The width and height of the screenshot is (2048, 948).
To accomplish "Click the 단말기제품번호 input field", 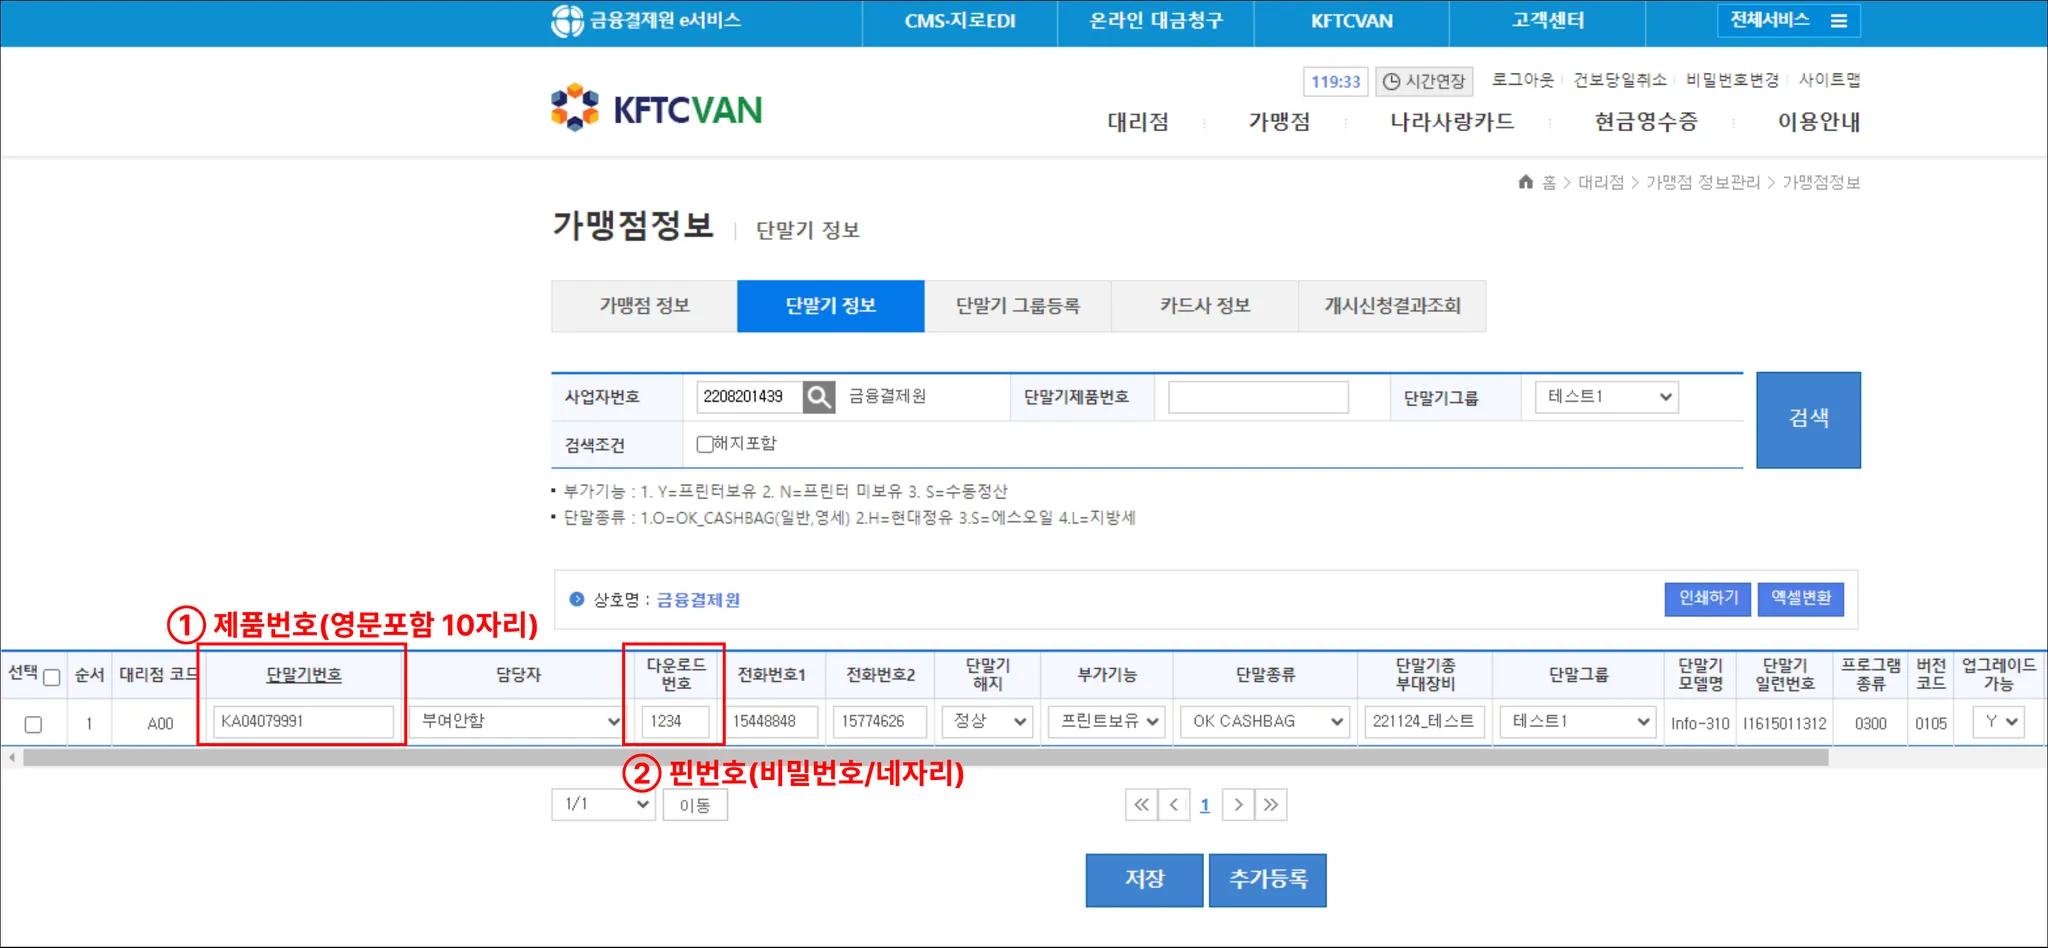I will coord(1258,397).
